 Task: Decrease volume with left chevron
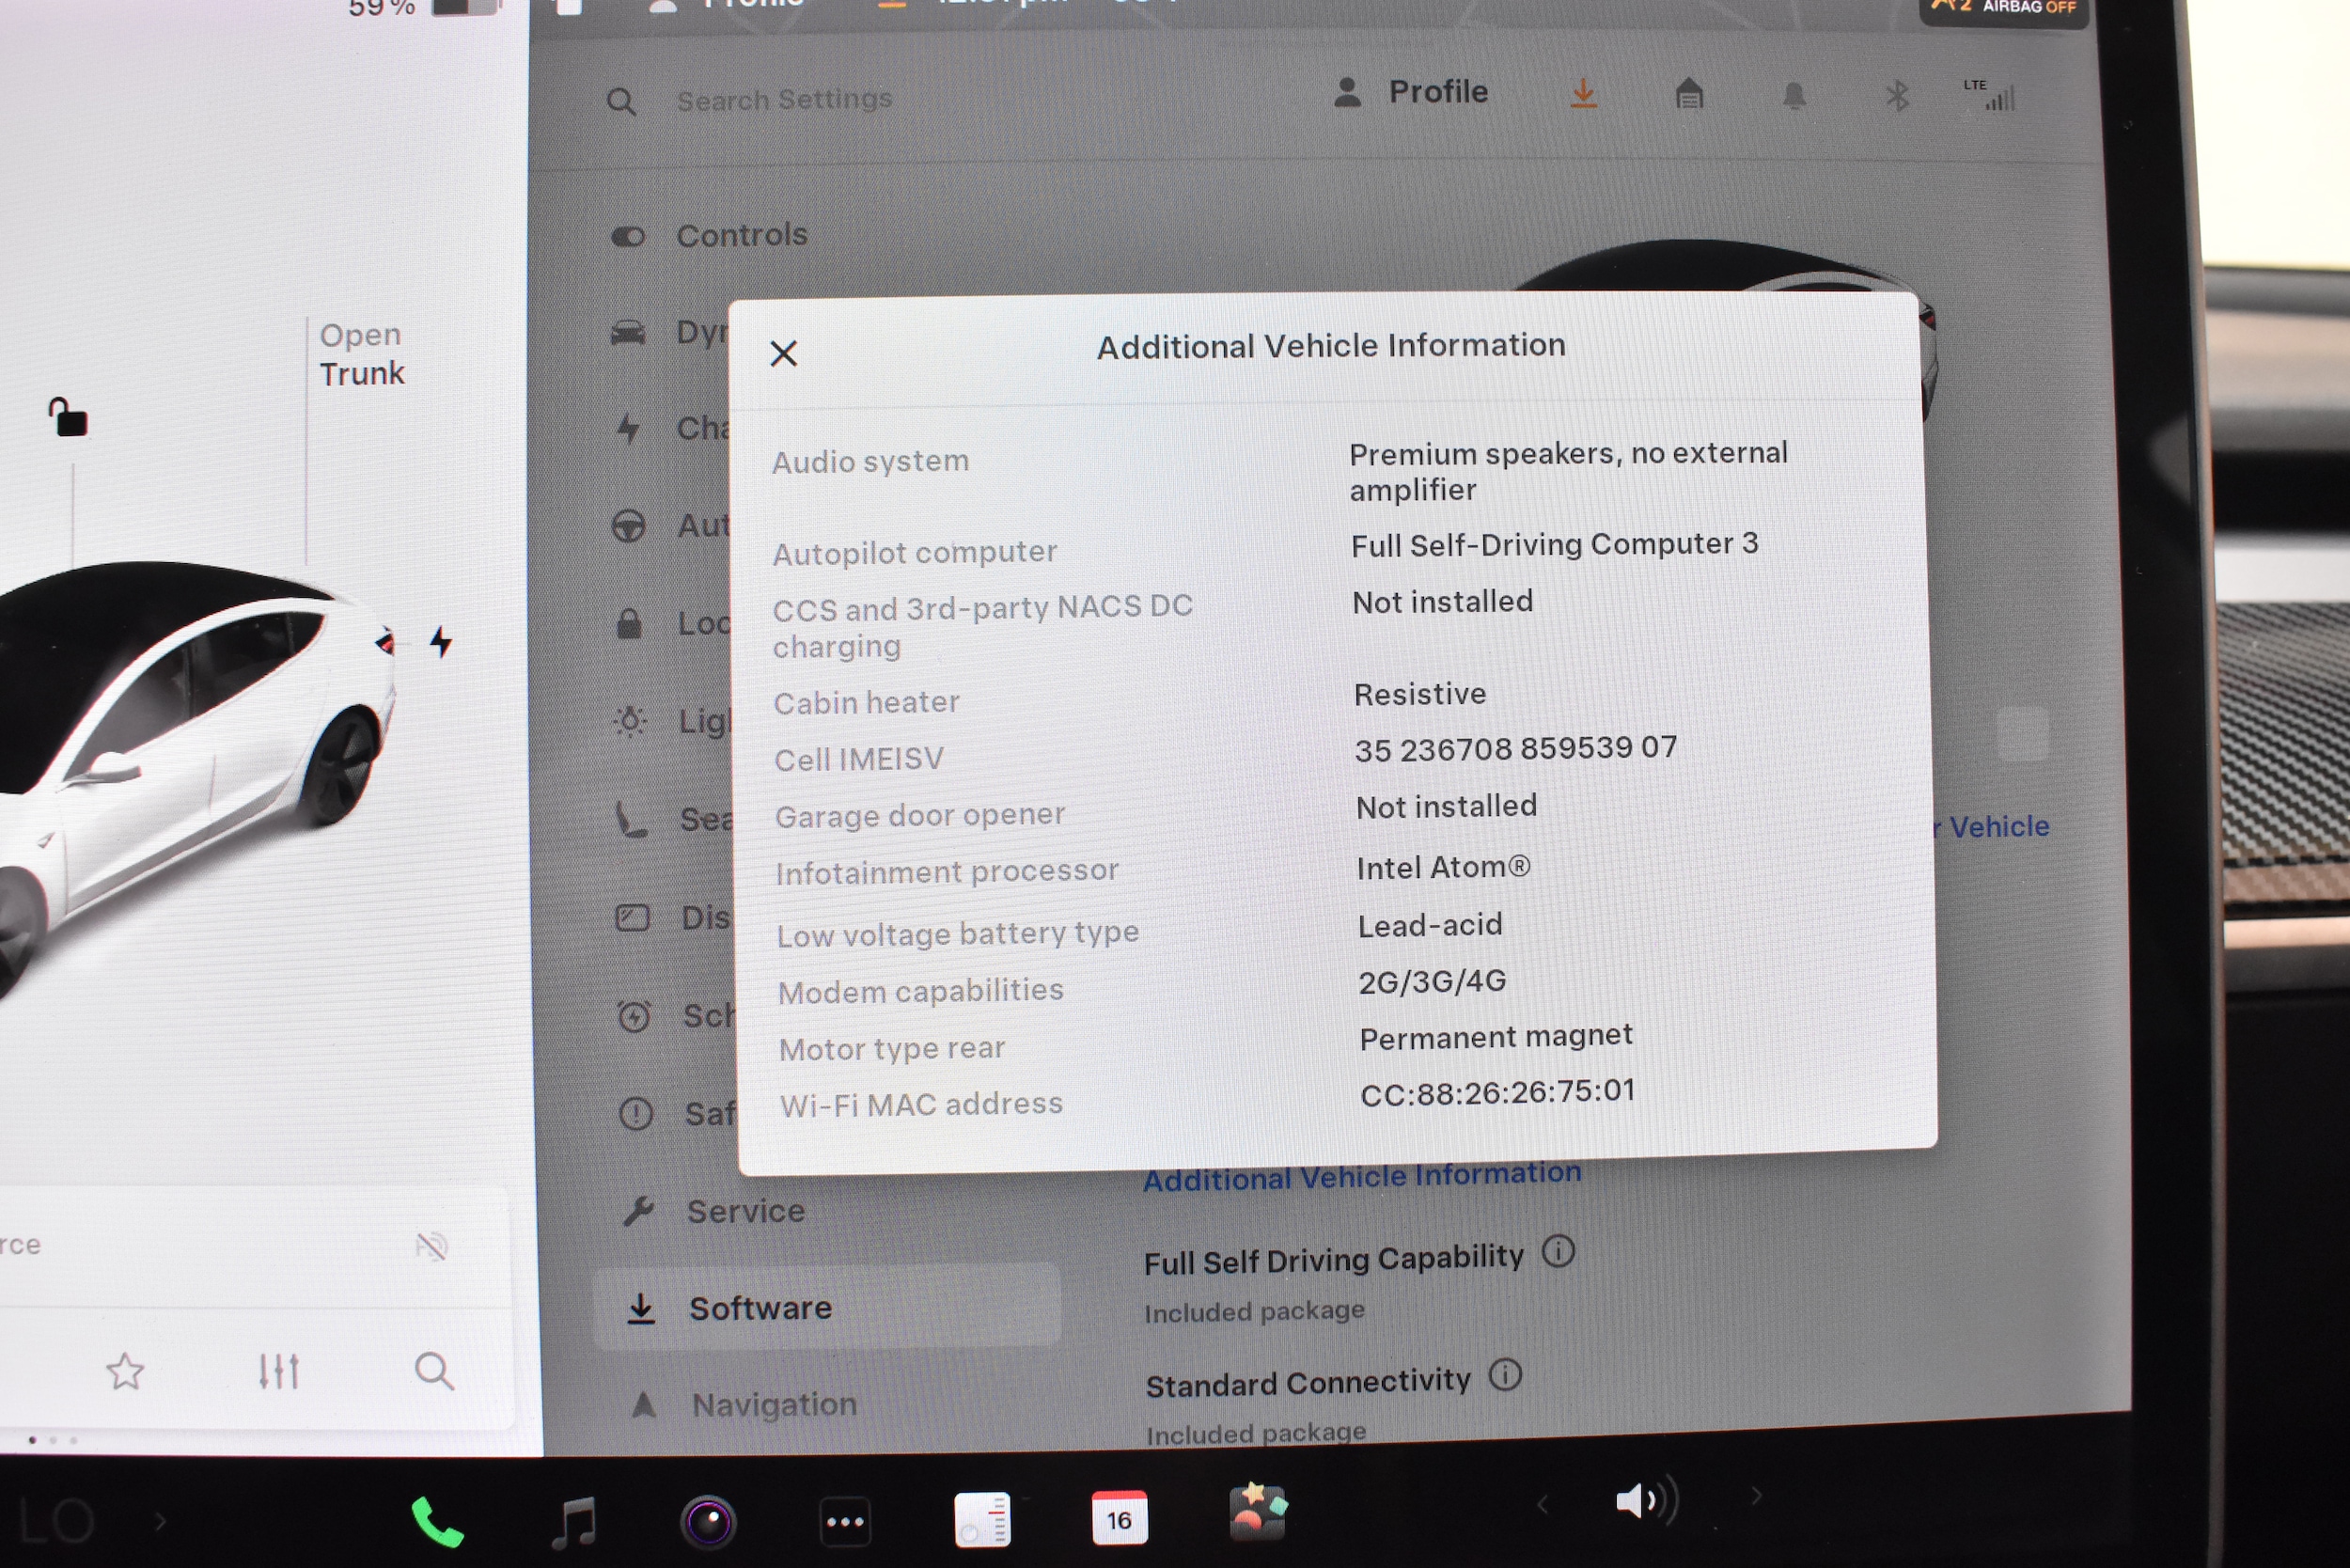pos(1542,1504)
